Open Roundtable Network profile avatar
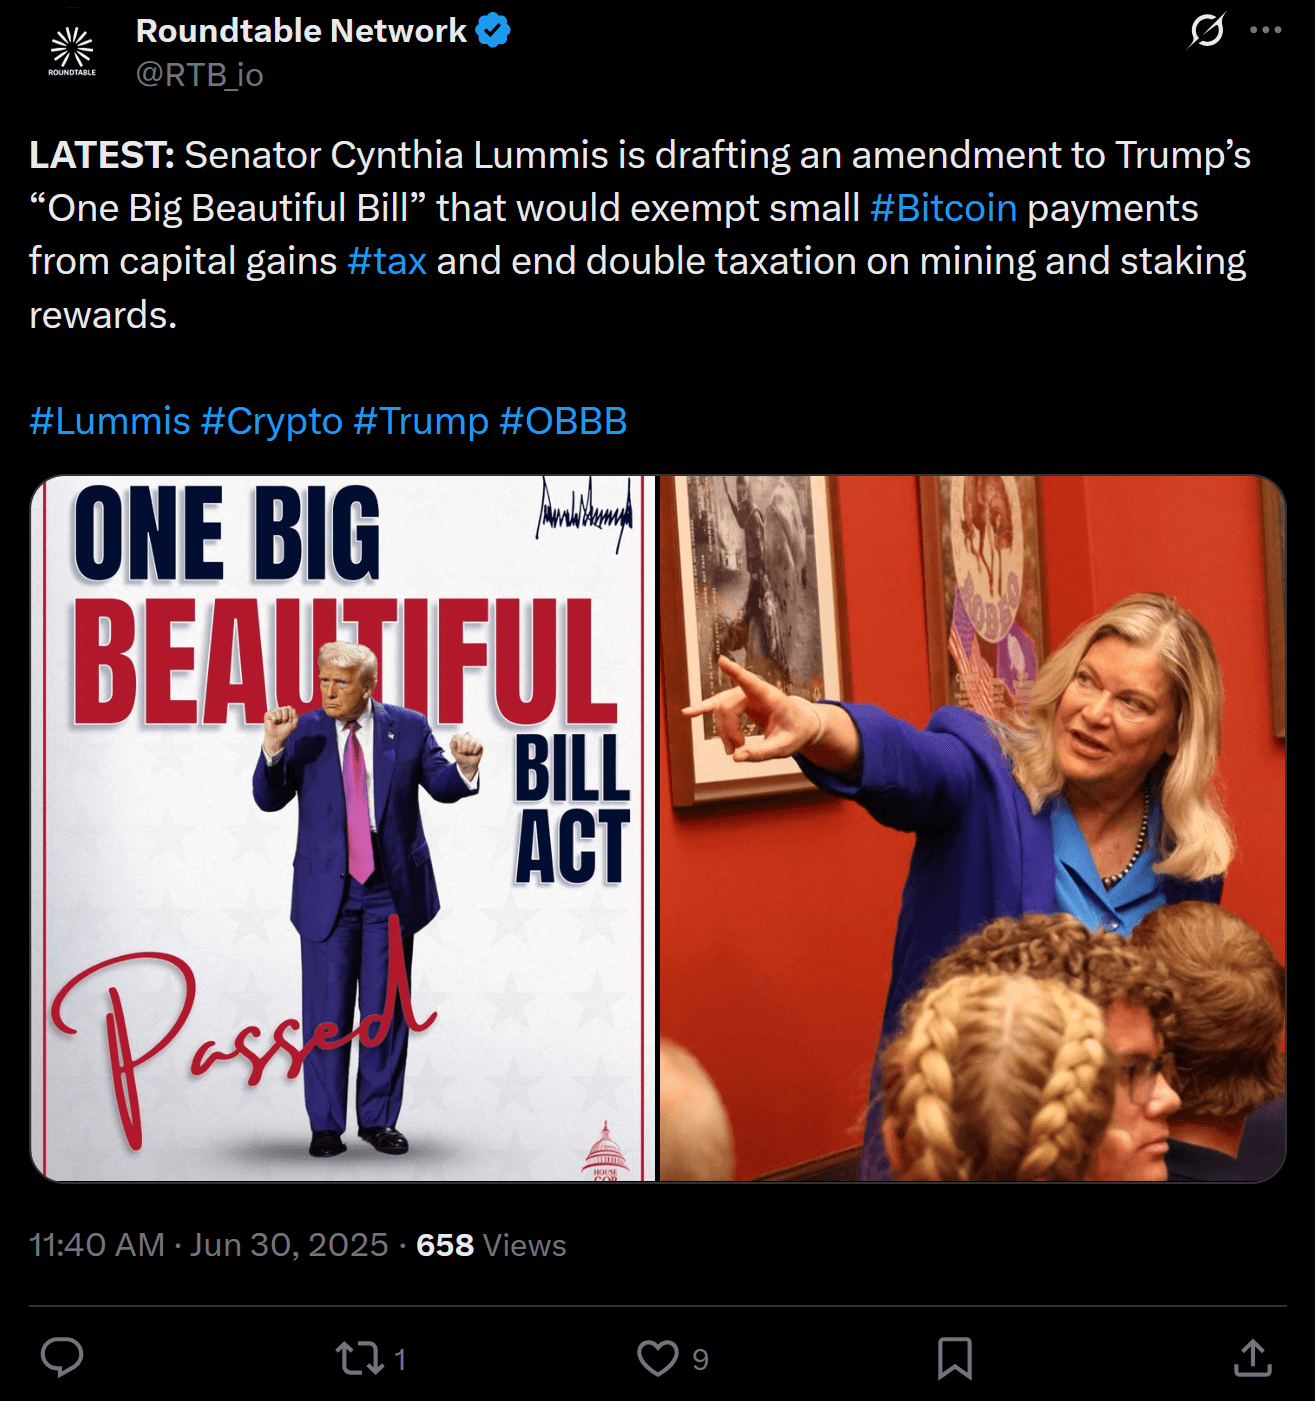This screenshot has height=1401, width=1315. 72,51
